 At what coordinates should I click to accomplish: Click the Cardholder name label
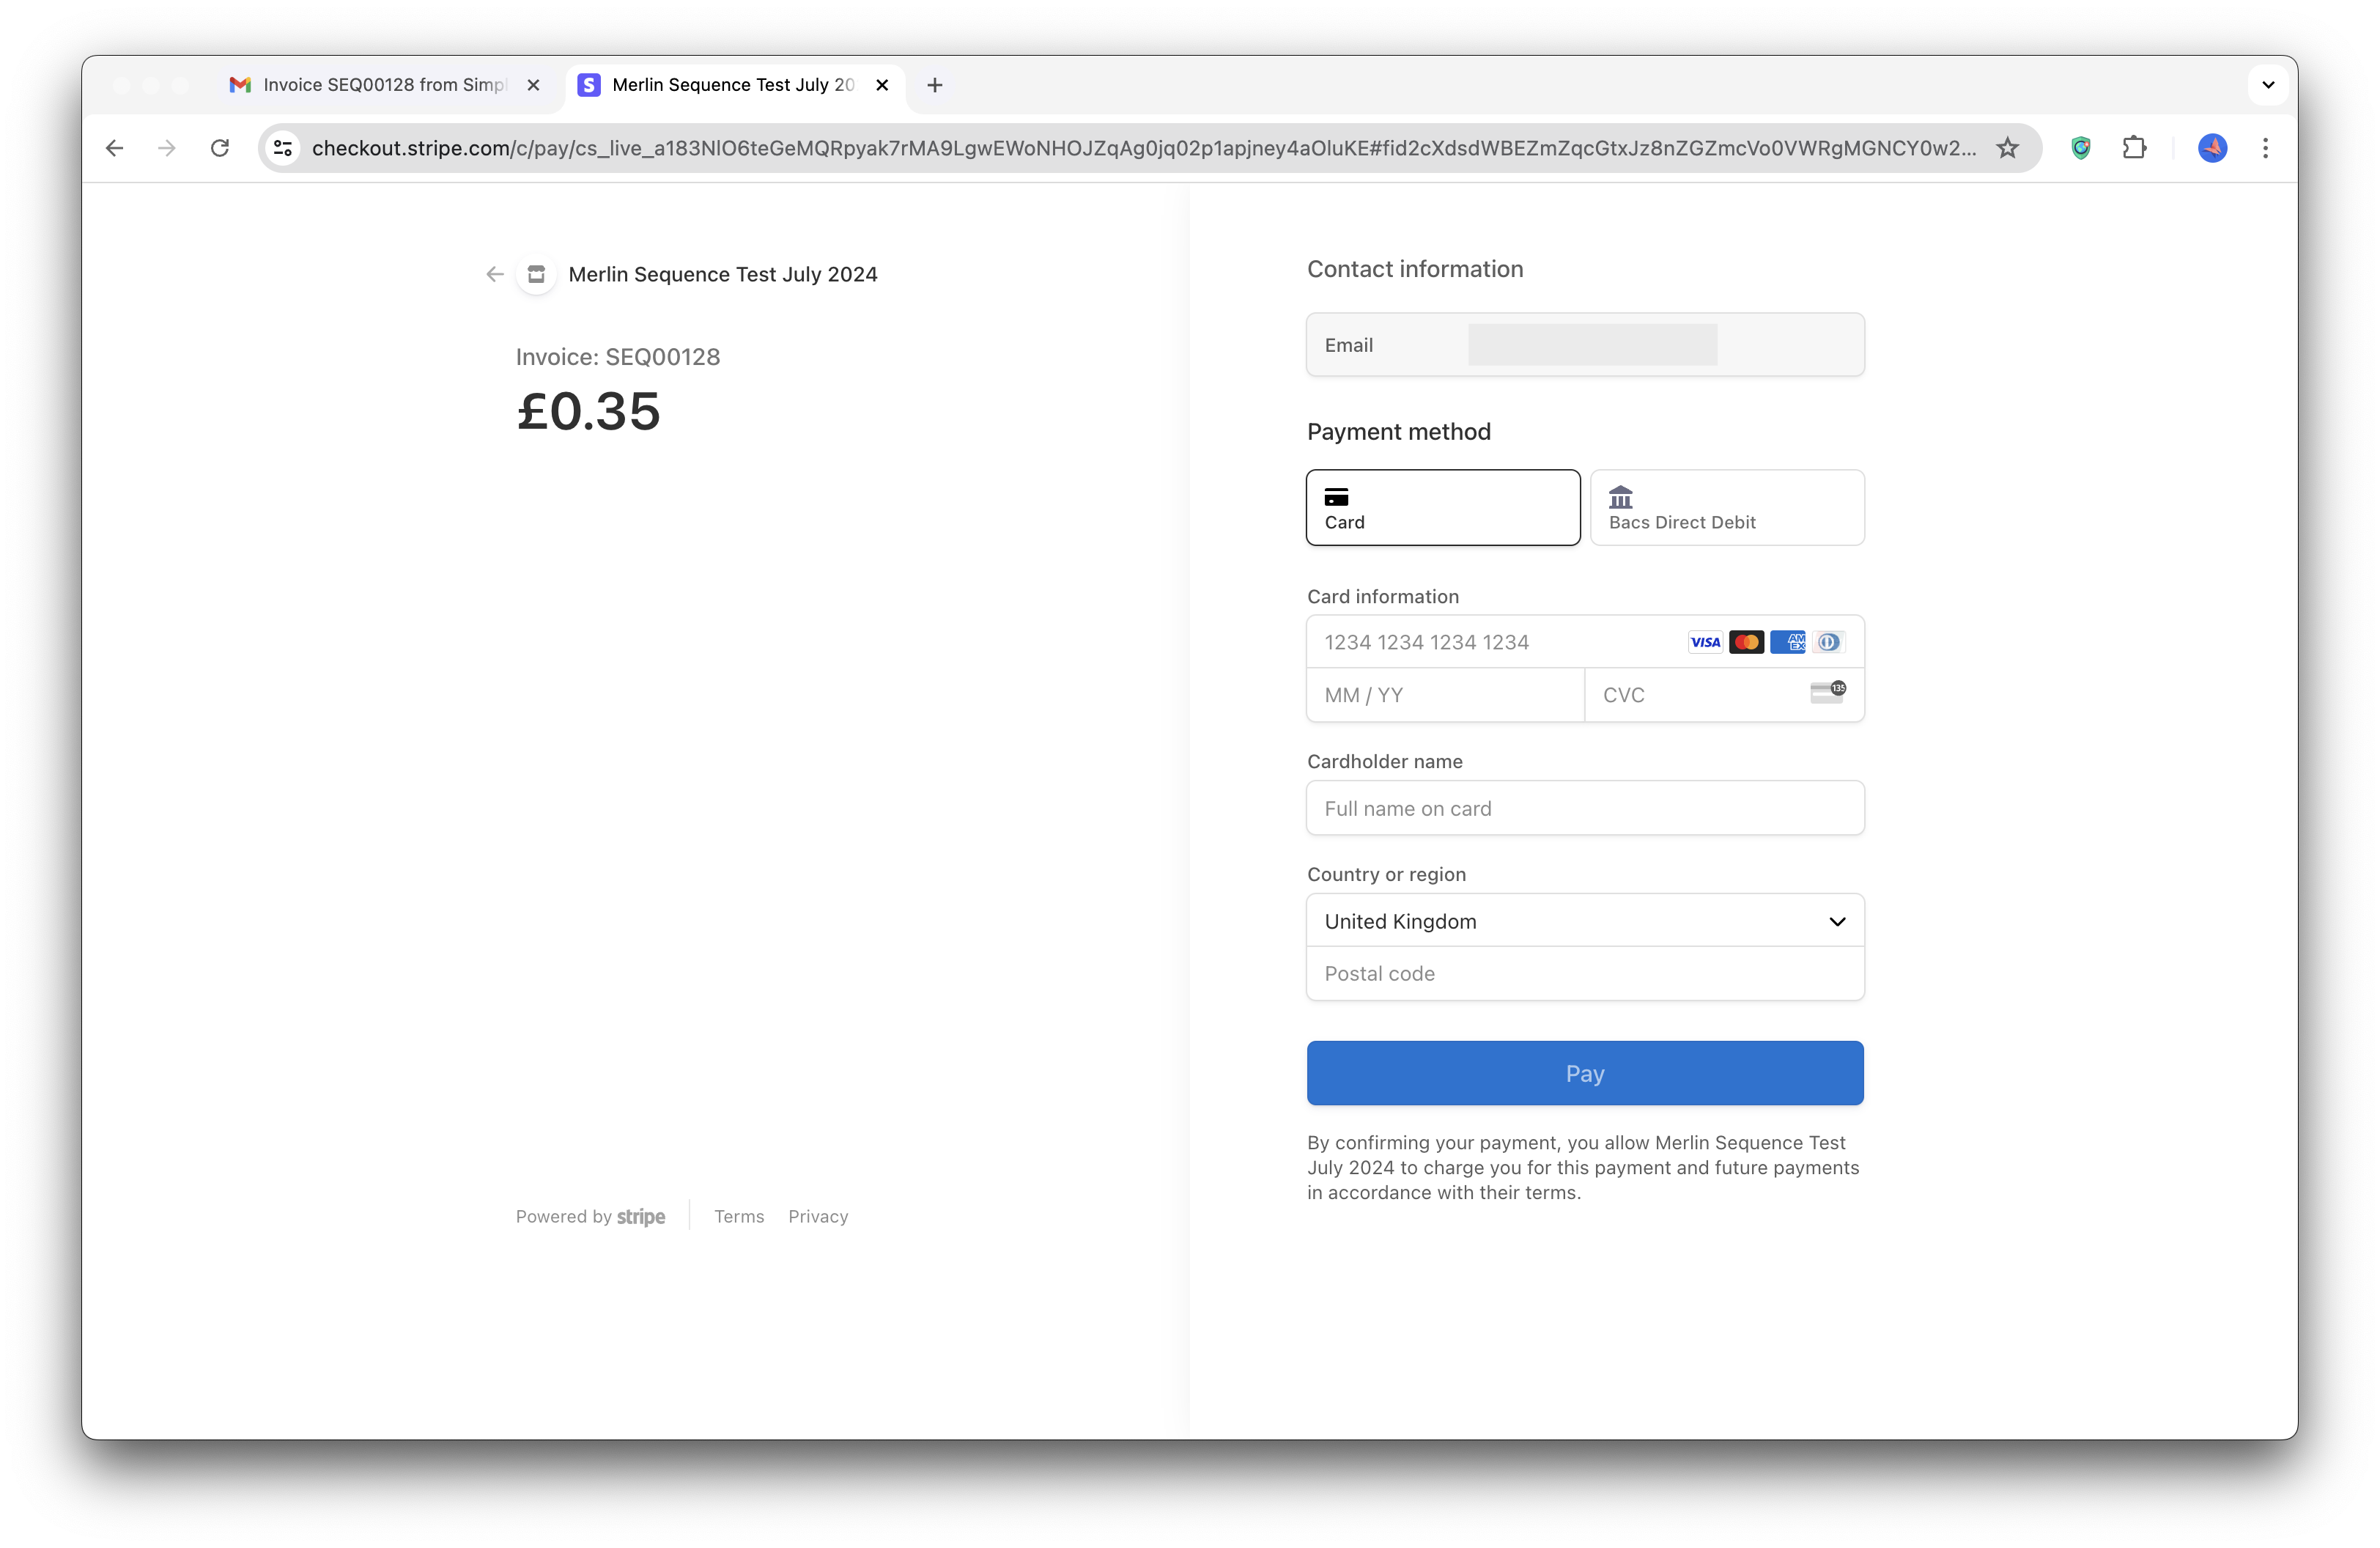(x=1385, y=761)
